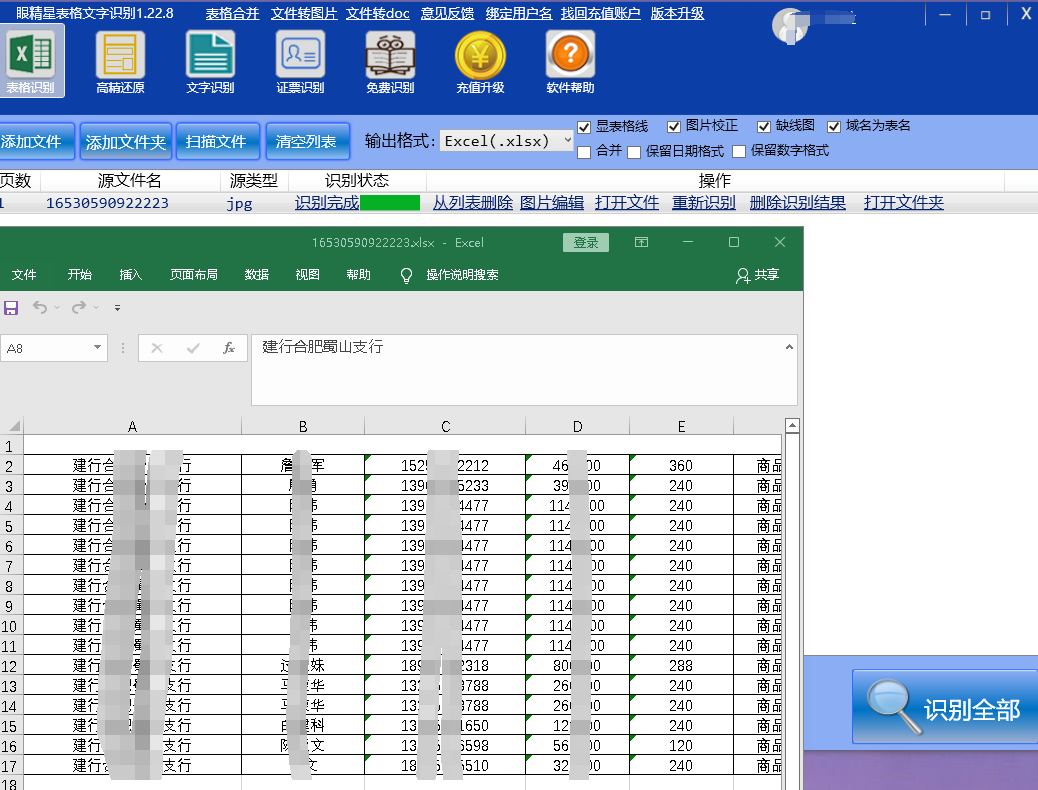The width and height of the screenshot is (1038, 790).
Task: Click the 重新识别 link
Action: click(704, 203)
